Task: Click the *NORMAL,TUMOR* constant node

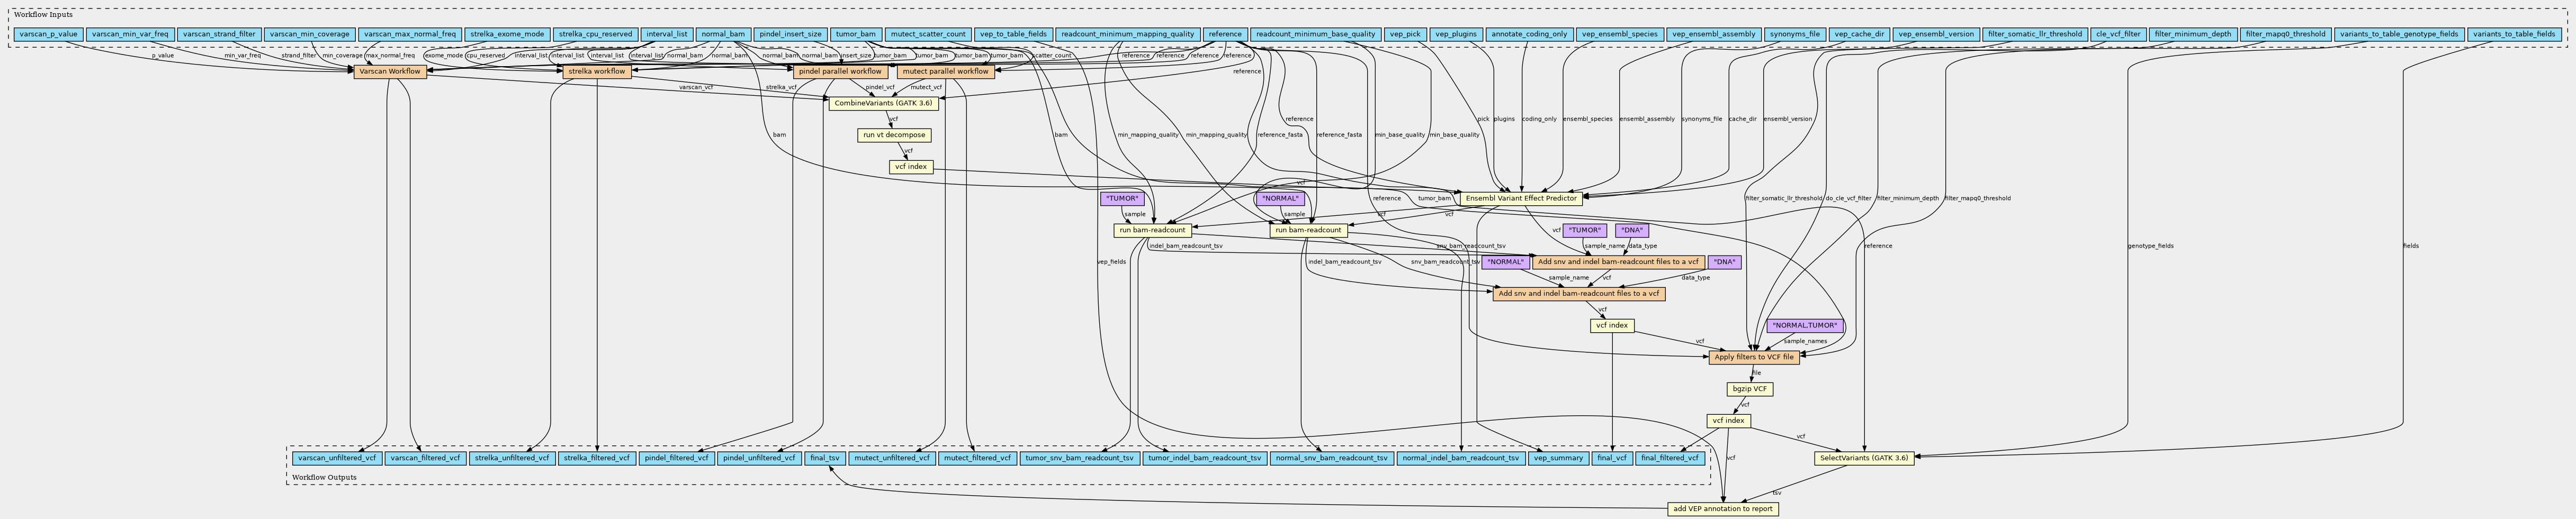Action: pos(1804,325)
